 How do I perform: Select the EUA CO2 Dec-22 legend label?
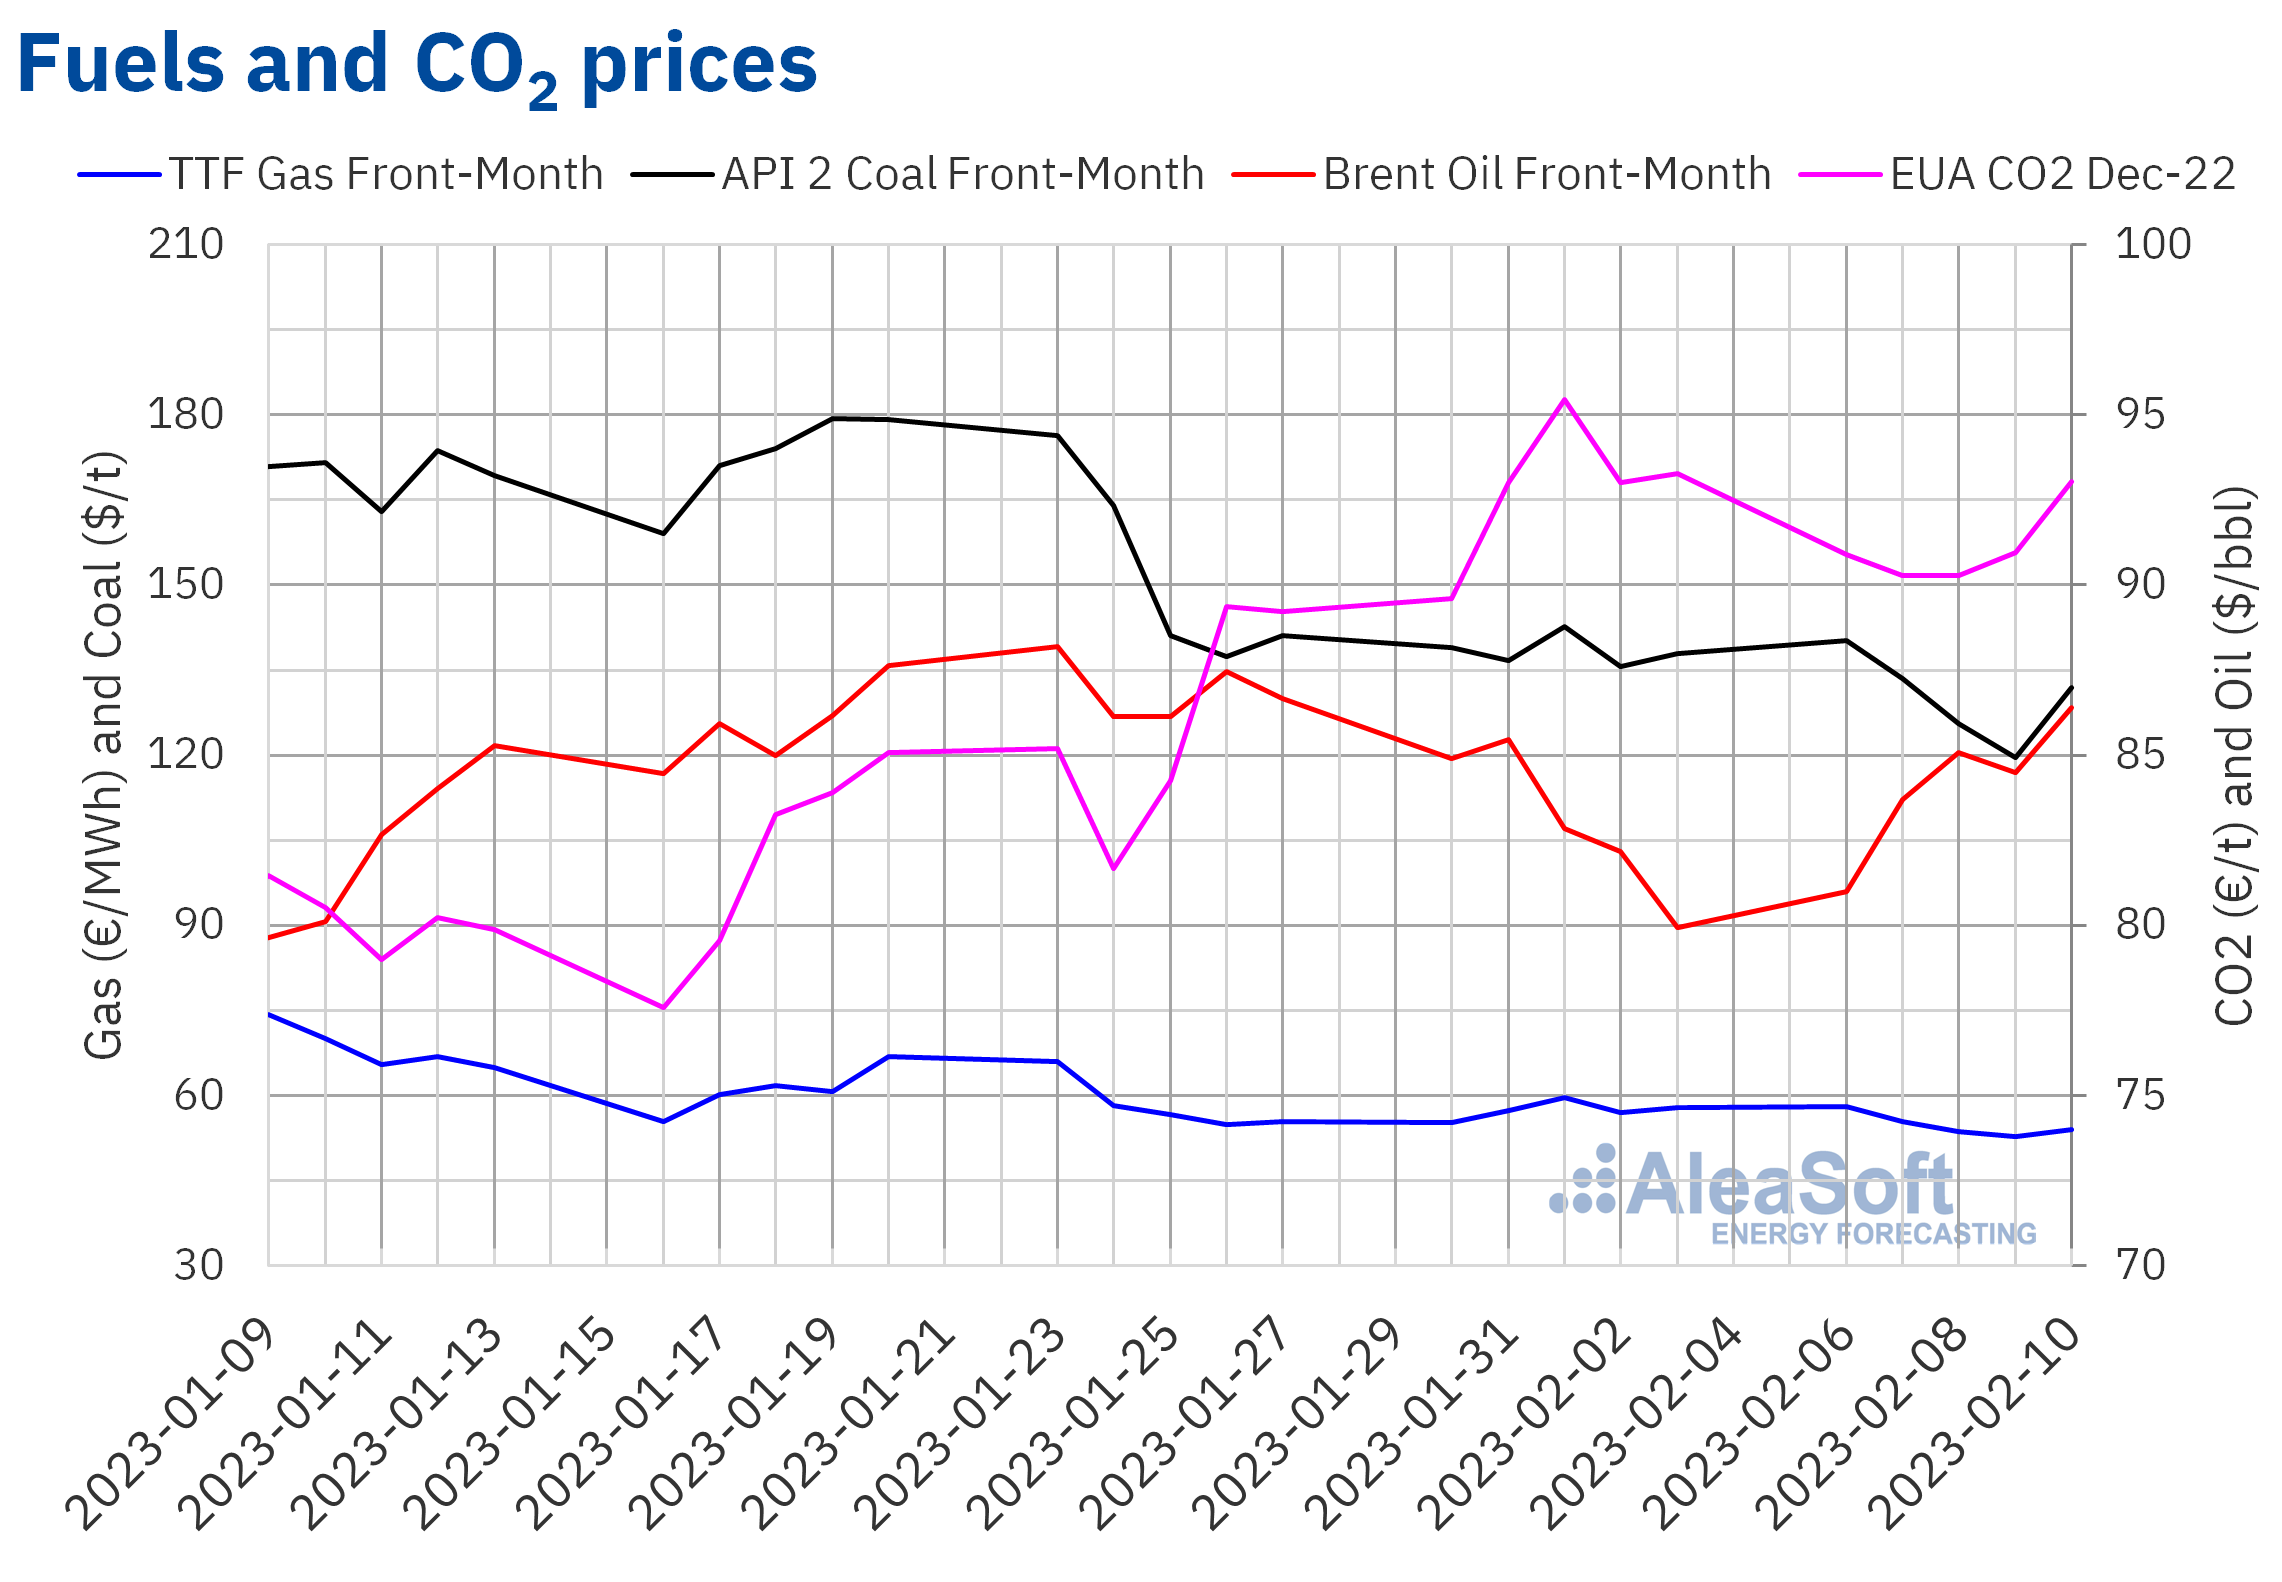[2062, 175]
